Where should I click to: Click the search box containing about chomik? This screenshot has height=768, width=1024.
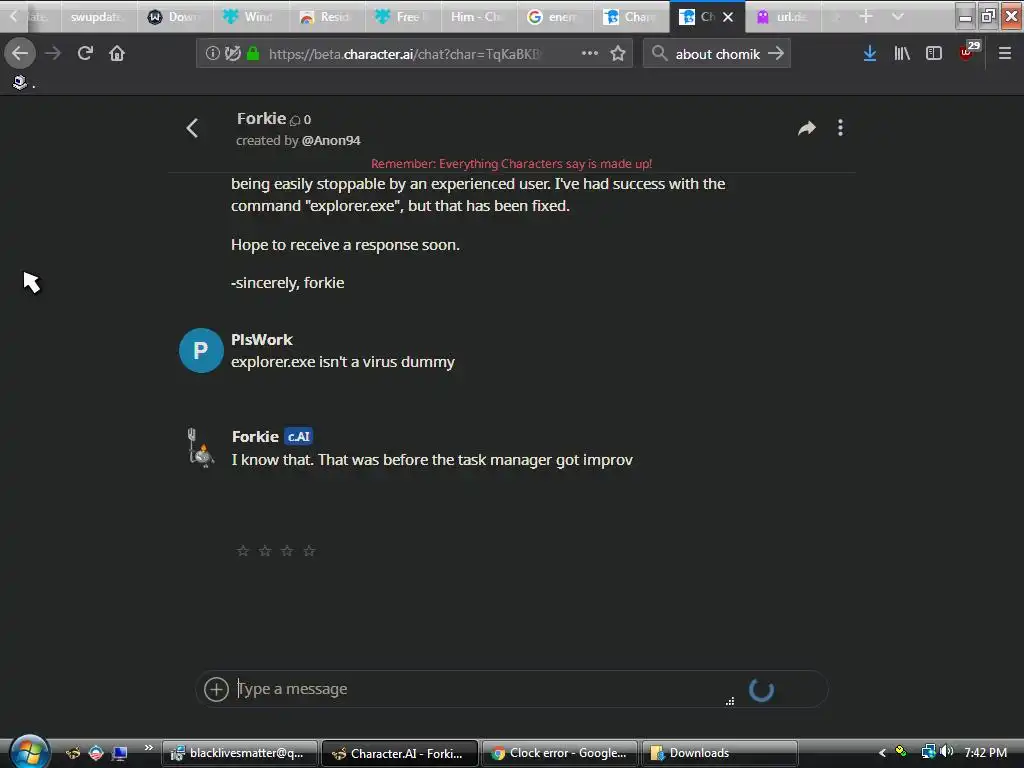tap(717, 54)
